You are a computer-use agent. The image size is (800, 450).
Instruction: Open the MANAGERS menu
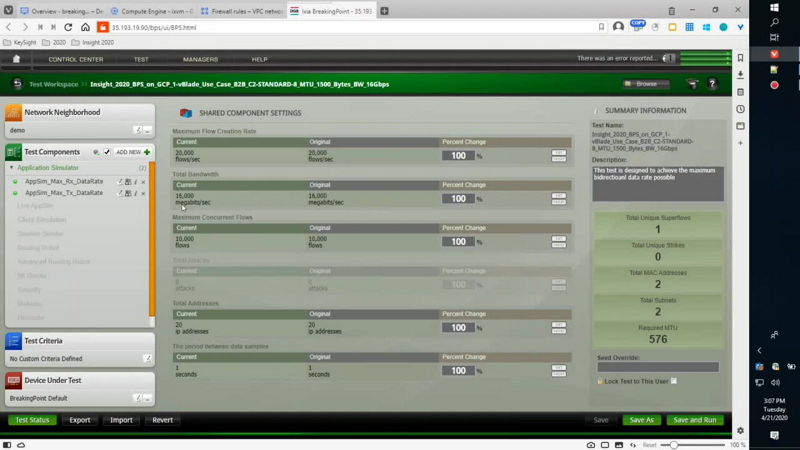coord(200,59)
